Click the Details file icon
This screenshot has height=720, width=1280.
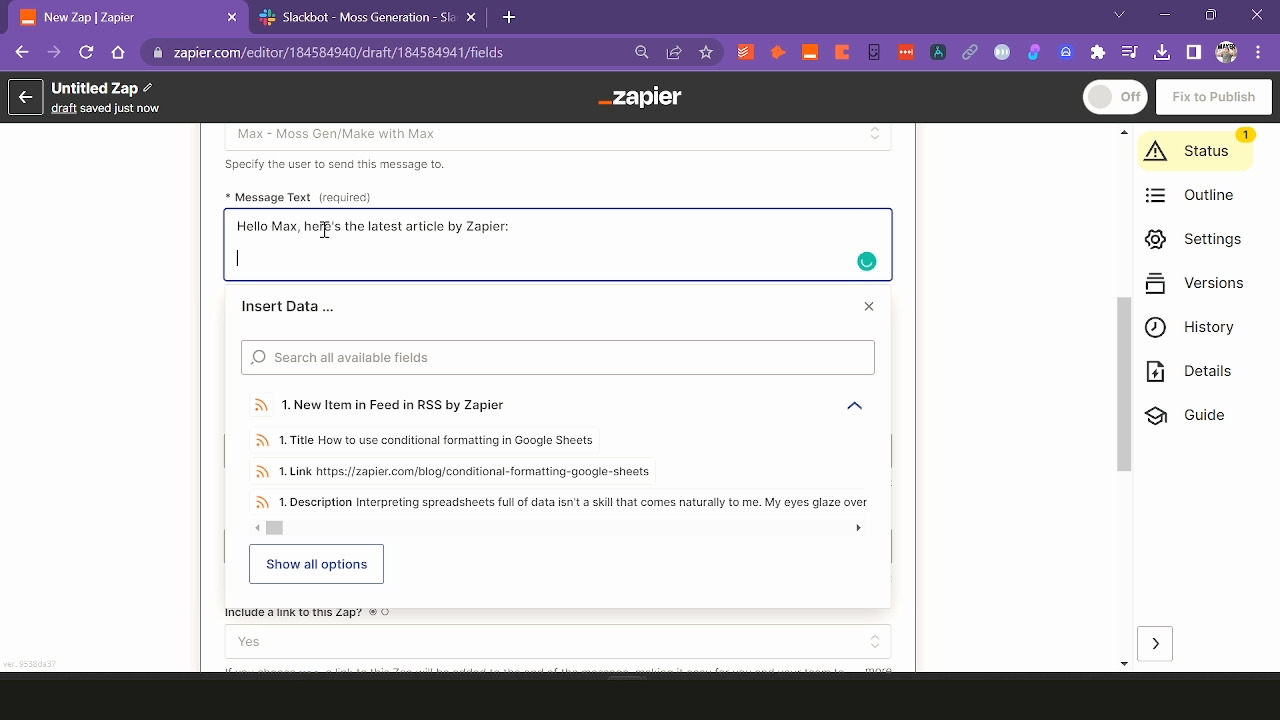pos(1156,371)
